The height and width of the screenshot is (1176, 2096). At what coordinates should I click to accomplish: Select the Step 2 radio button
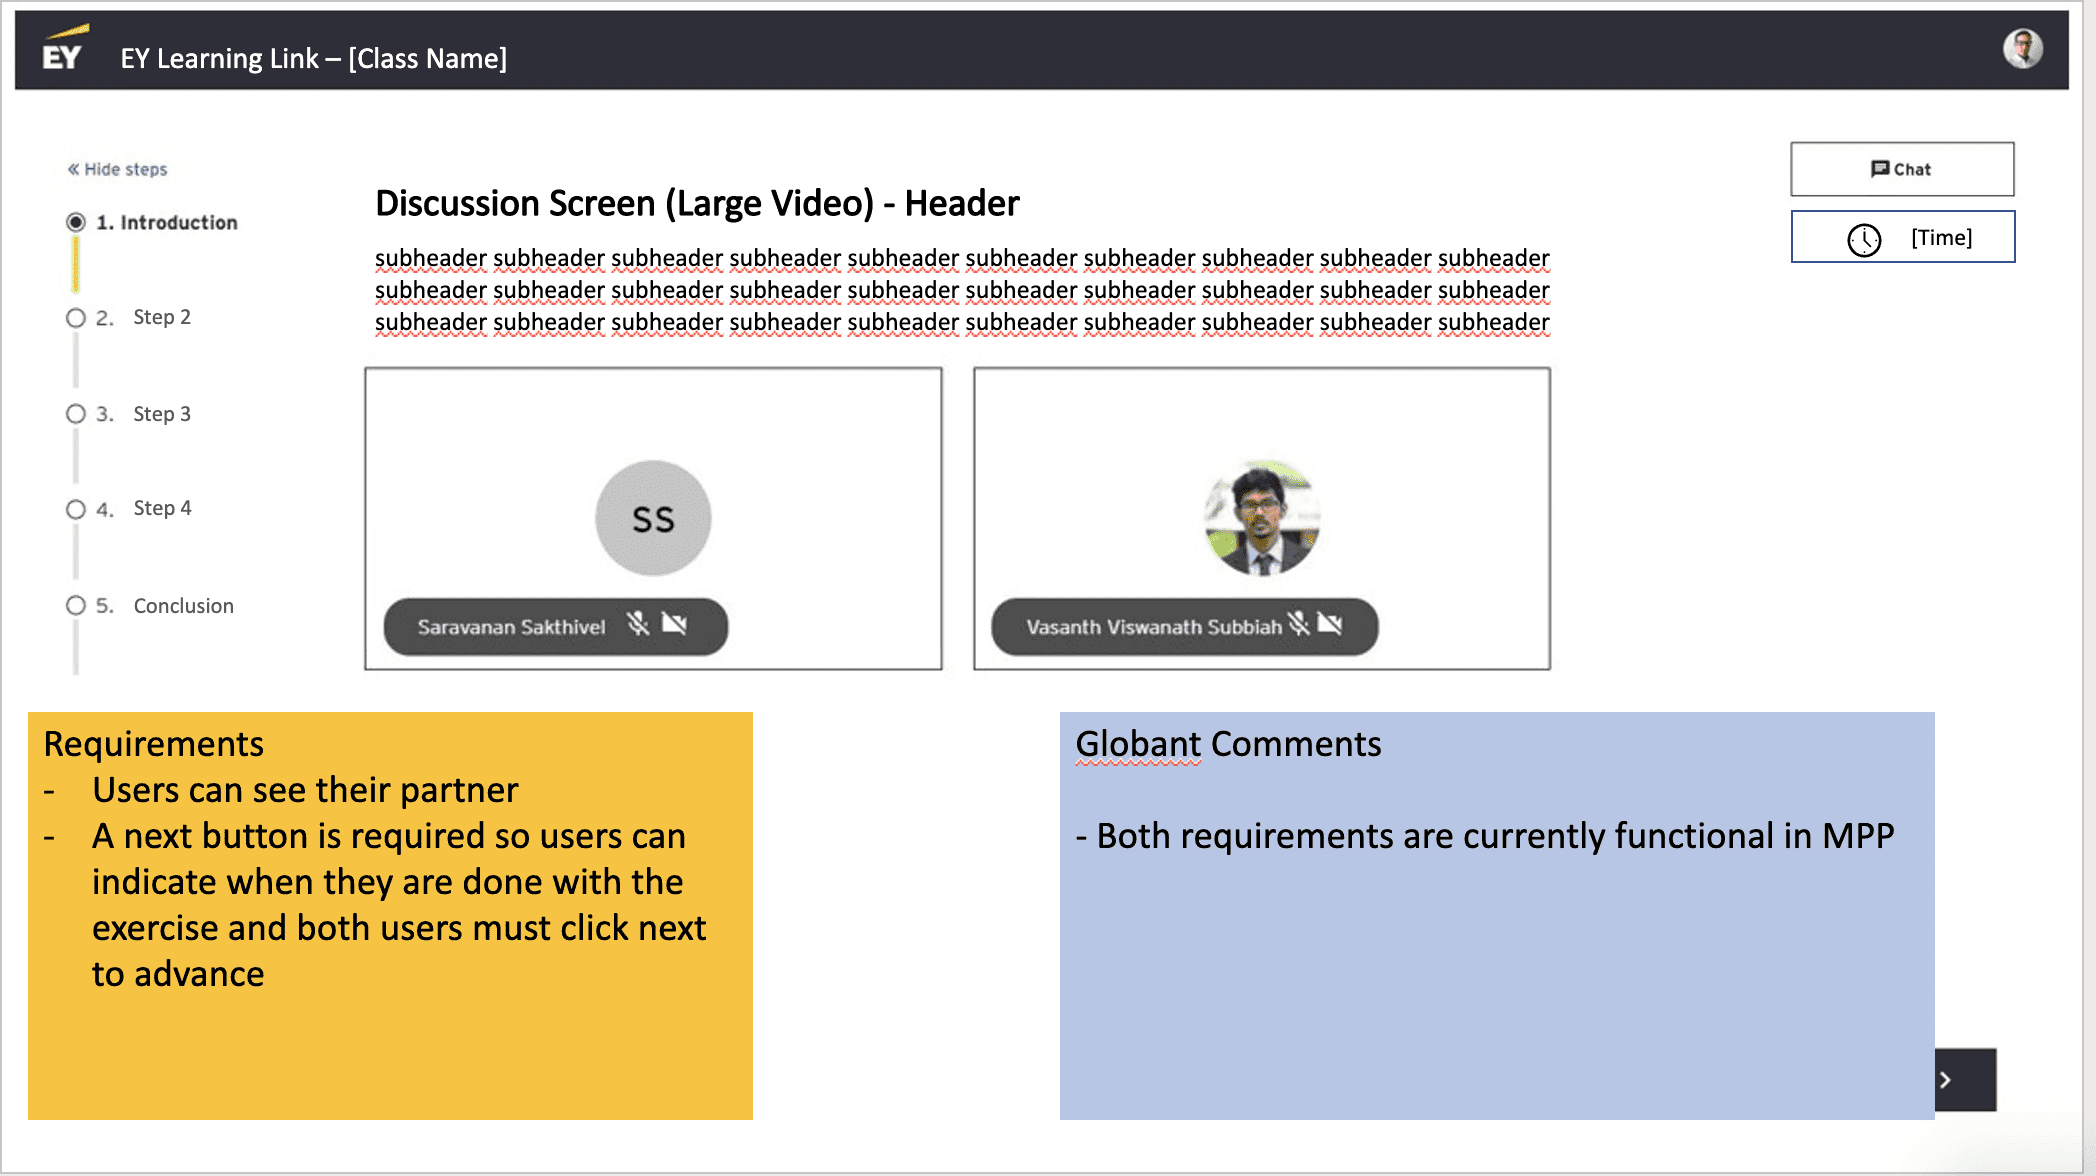tap(76, 318)
